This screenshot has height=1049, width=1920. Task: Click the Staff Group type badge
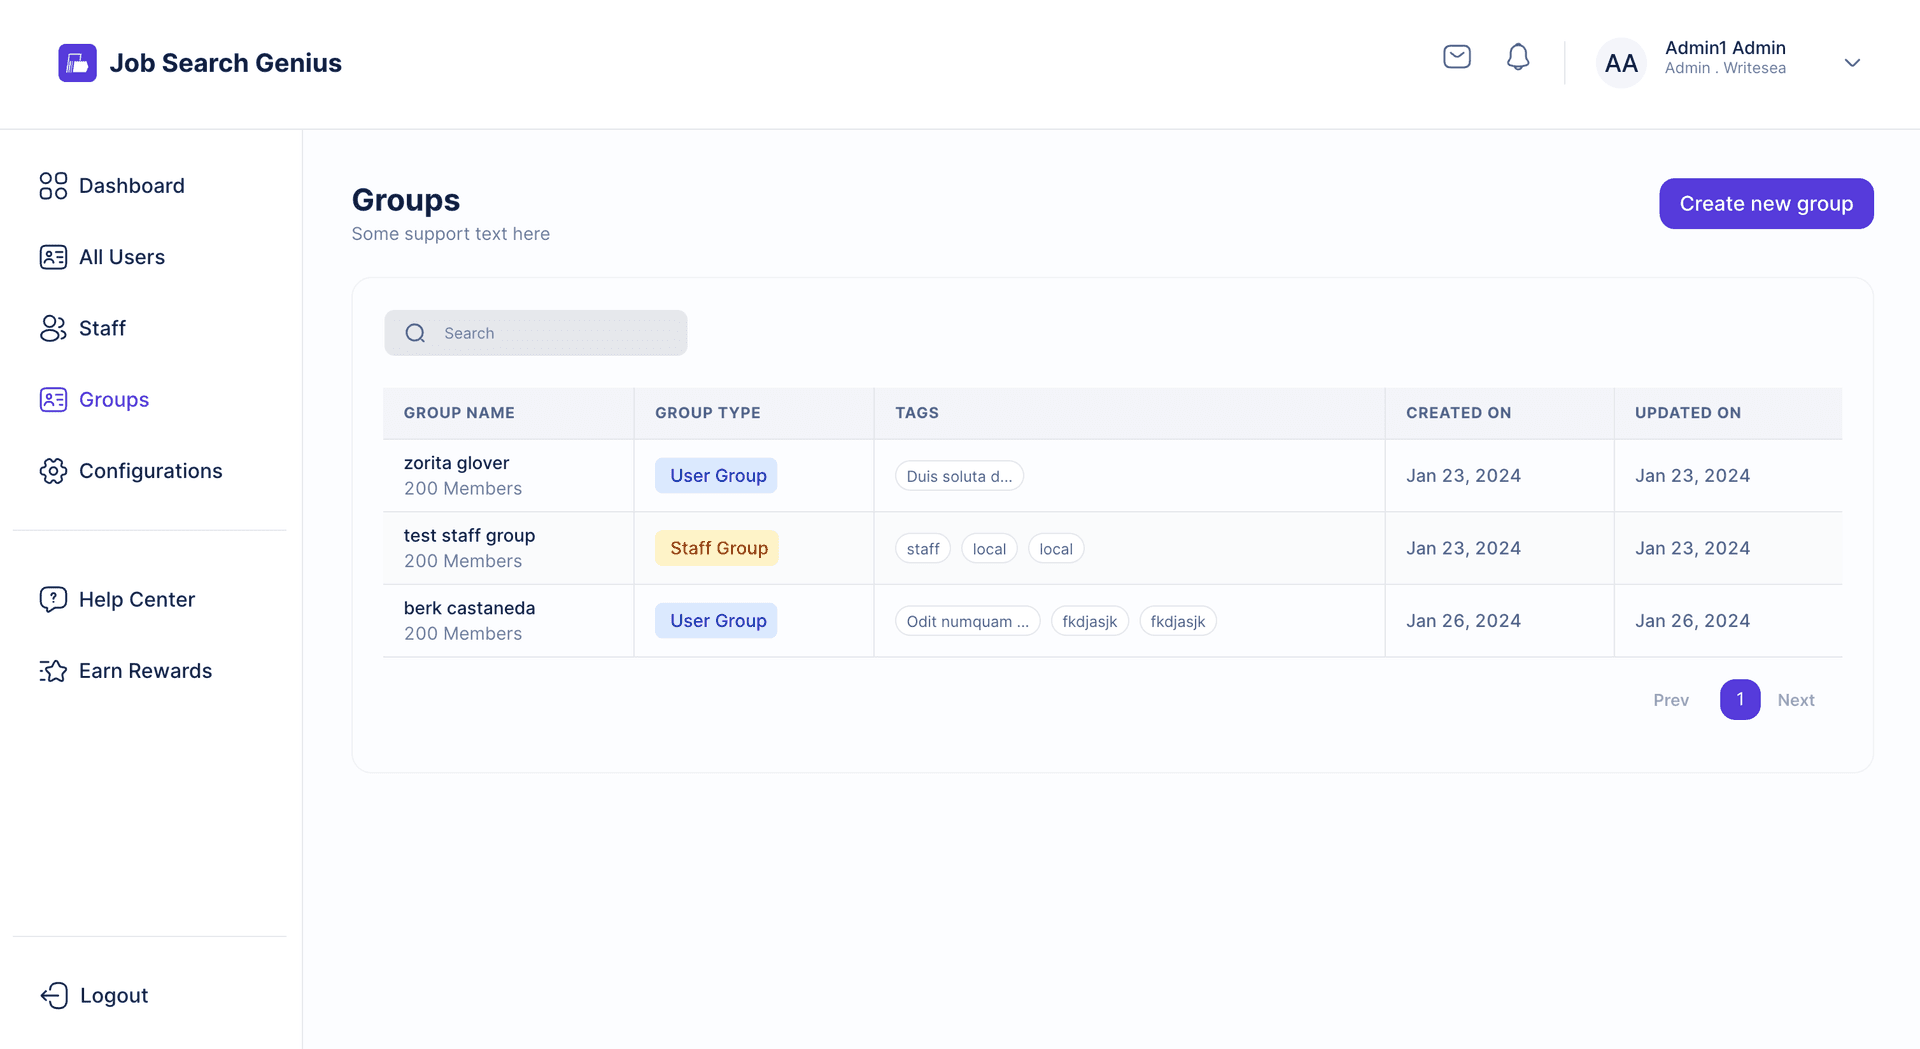pos(717,548)
